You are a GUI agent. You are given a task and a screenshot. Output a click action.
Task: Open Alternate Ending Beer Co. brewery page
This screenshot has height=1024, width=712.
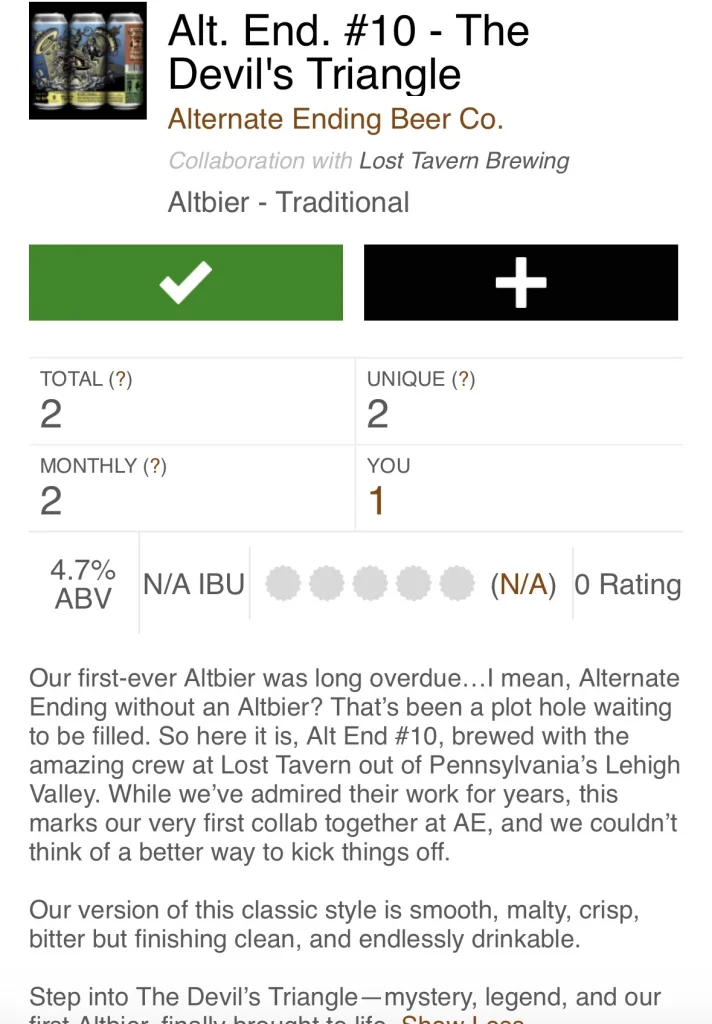point(335,119)
